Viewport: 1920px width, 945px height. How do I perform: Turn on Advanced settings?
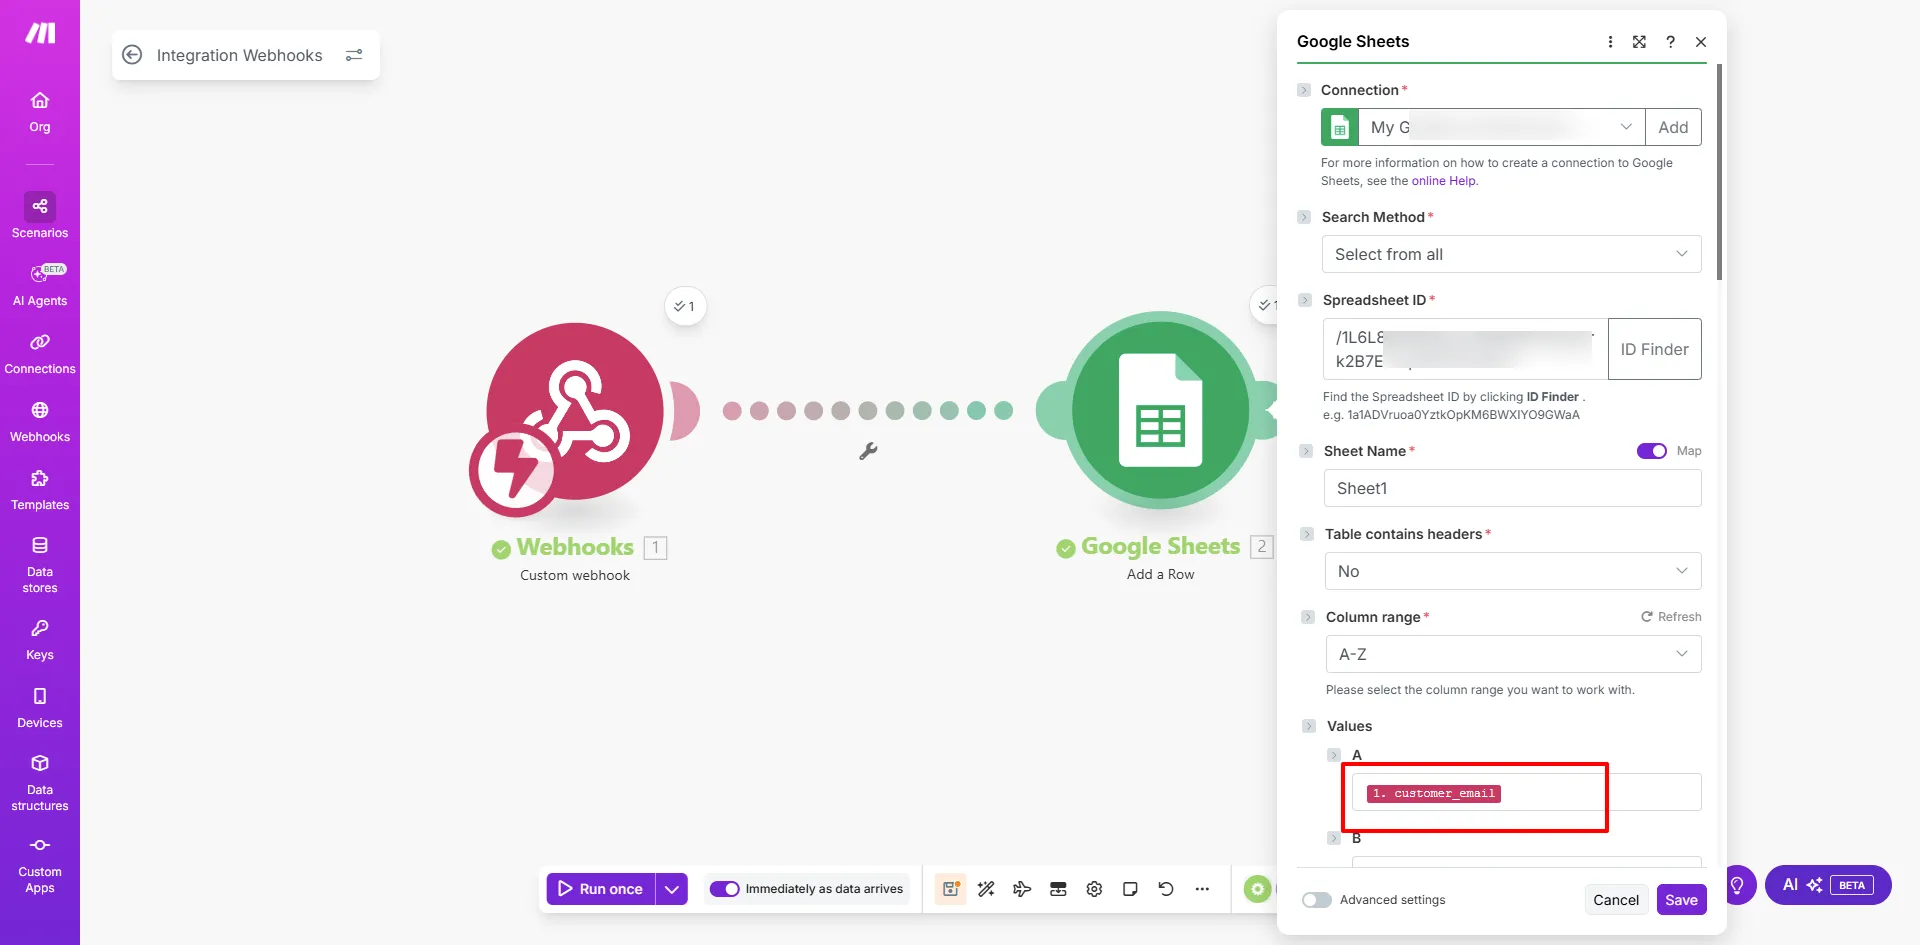tap(1316, 900)
